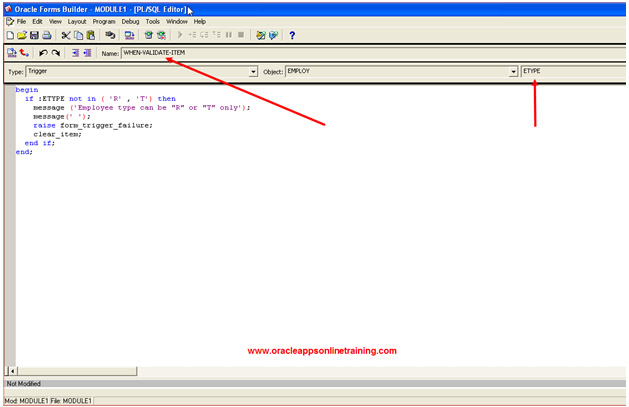The width and height of the screenshot is (629, 407).
Task: Click the Open file folder icon
Action: click(21, 35)
